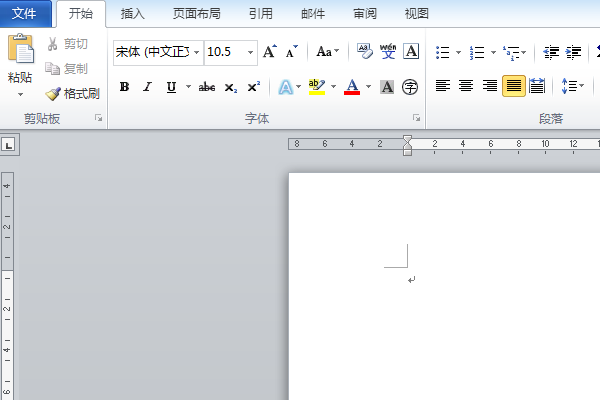The width and height of the screenshot is (600, 400).
Task: Toggle Align Left for the paragraph
Action: point(443,86)
